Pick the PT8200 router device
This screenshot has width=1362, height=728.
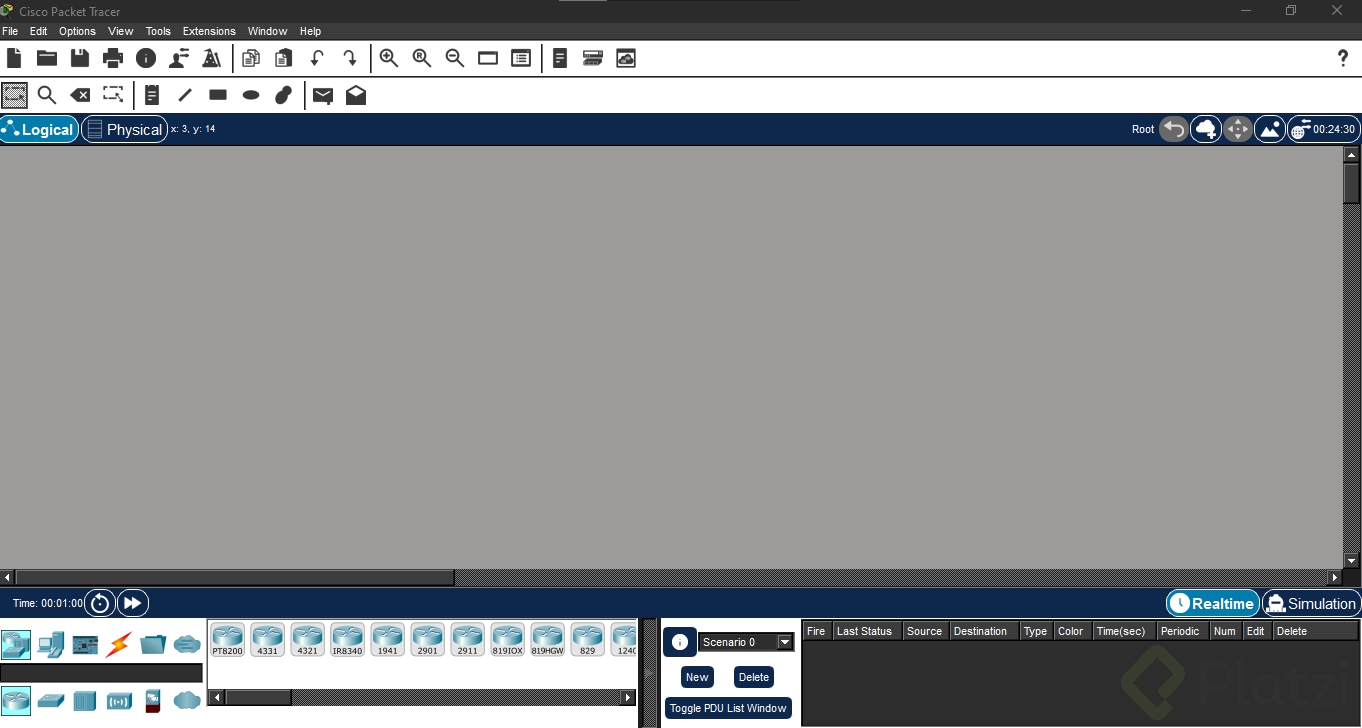pyautogui.click(x=227, y=640)
